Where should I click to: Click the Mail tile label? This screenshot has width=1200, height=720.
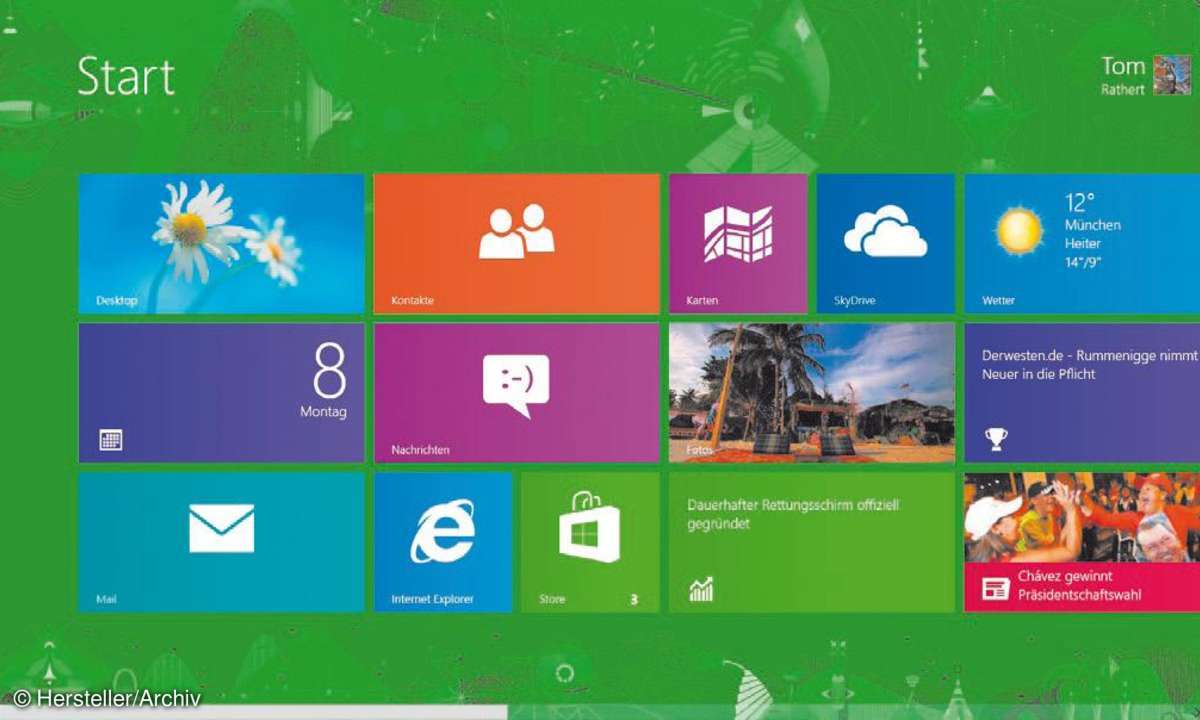(x=106, y=599)
